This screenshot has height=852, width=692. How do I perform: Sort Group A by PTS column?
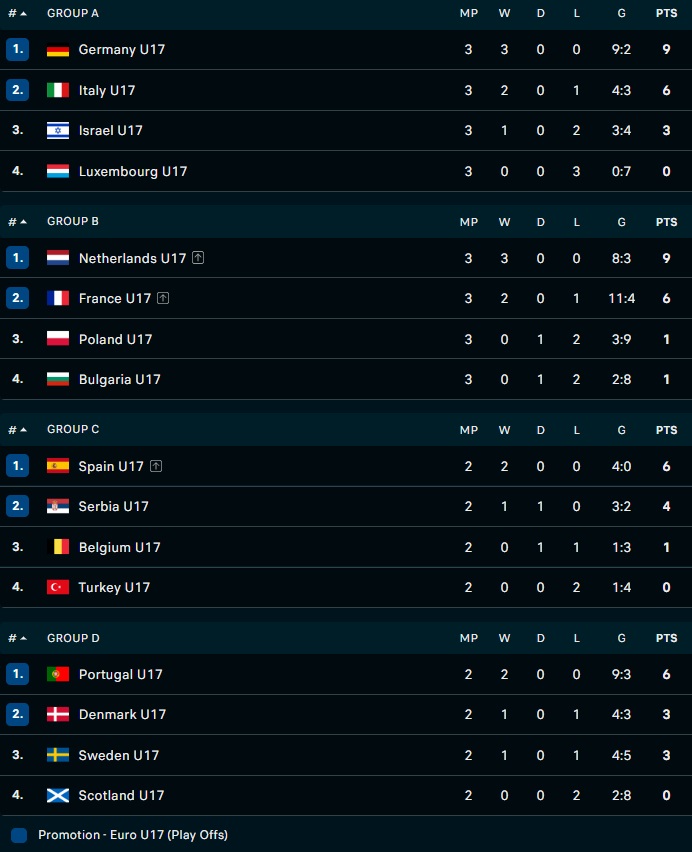tap(666, 14)
